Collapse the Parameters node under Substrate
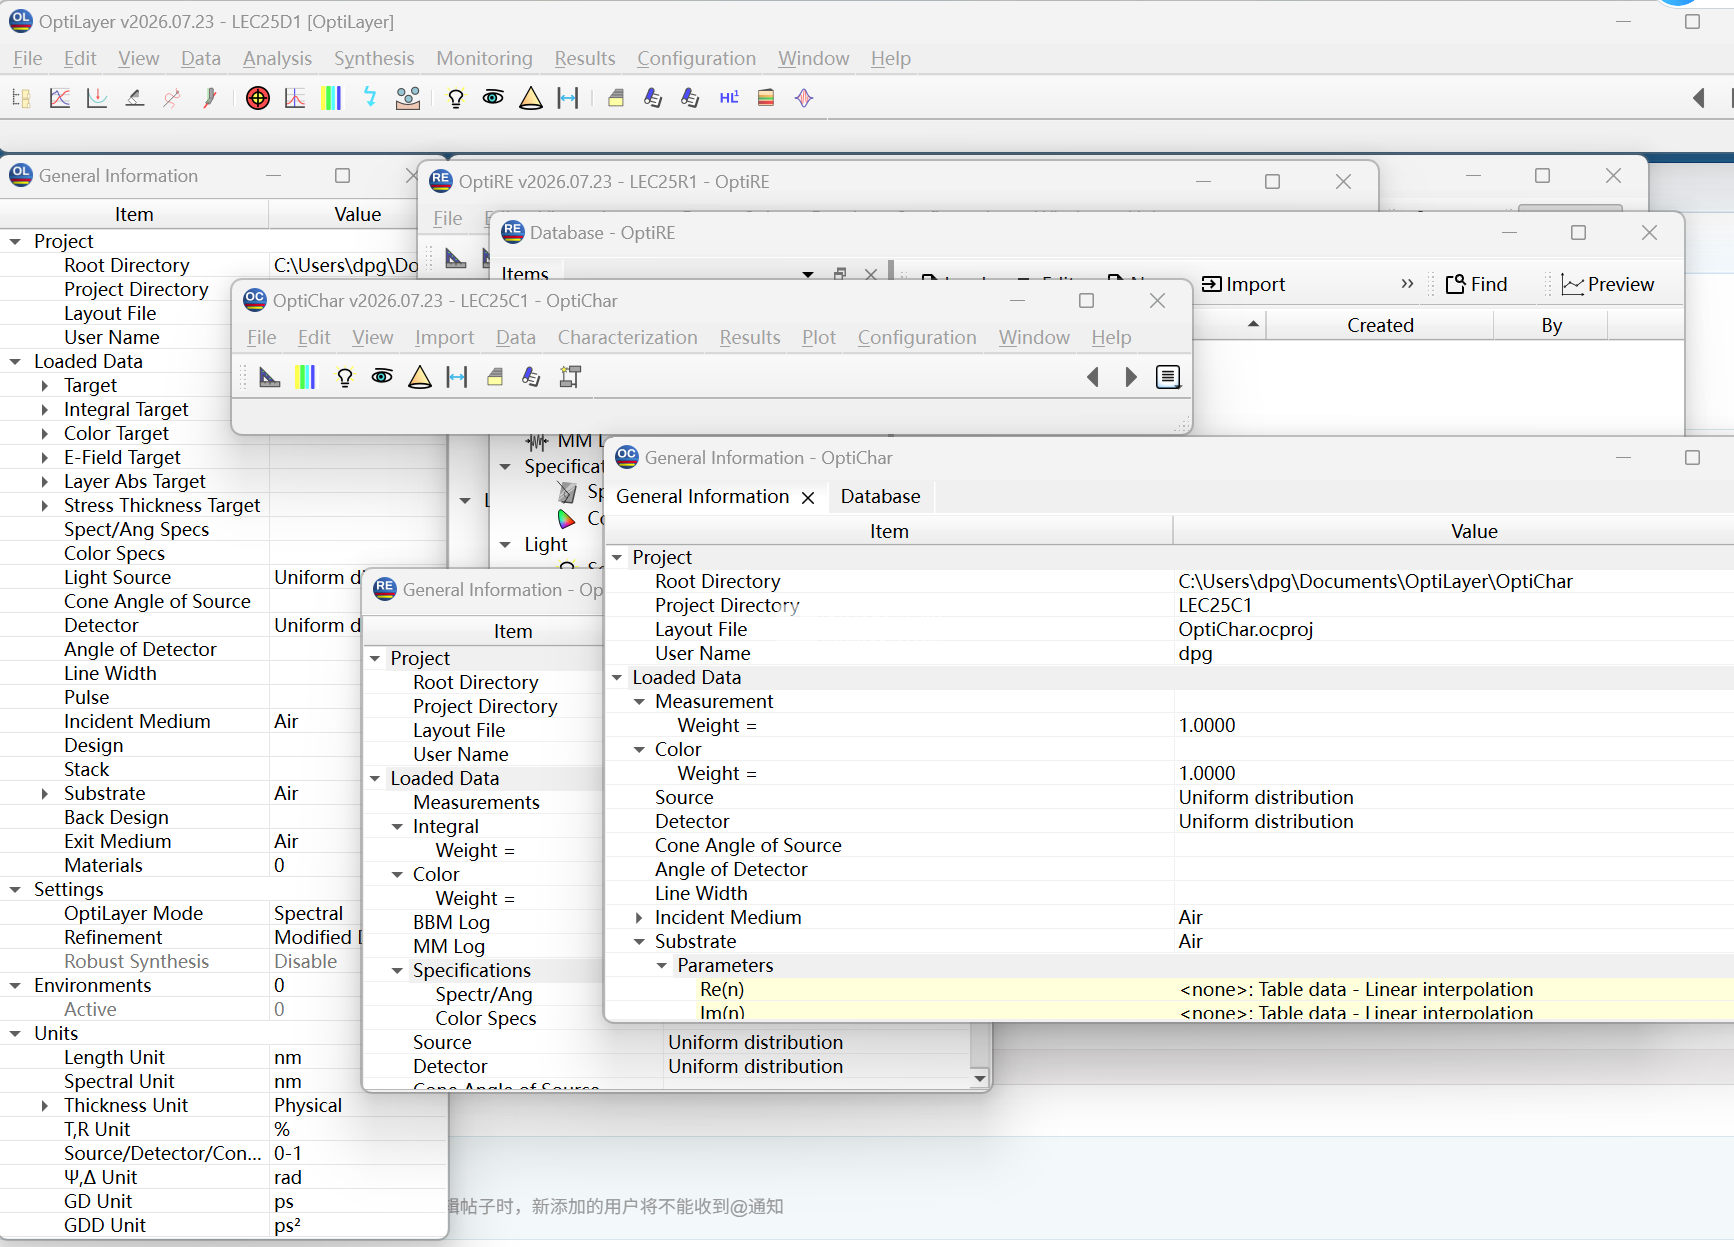The width and height of the screenshot is (1734, 1247). click(661, 966)
